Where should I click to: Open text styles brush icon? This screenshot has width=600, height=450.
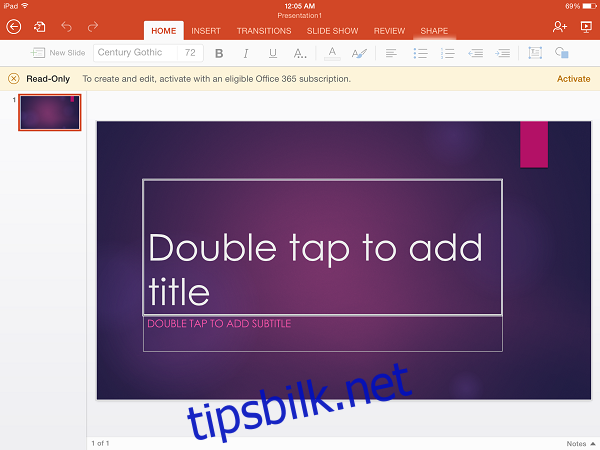click(x=359, y=53)
